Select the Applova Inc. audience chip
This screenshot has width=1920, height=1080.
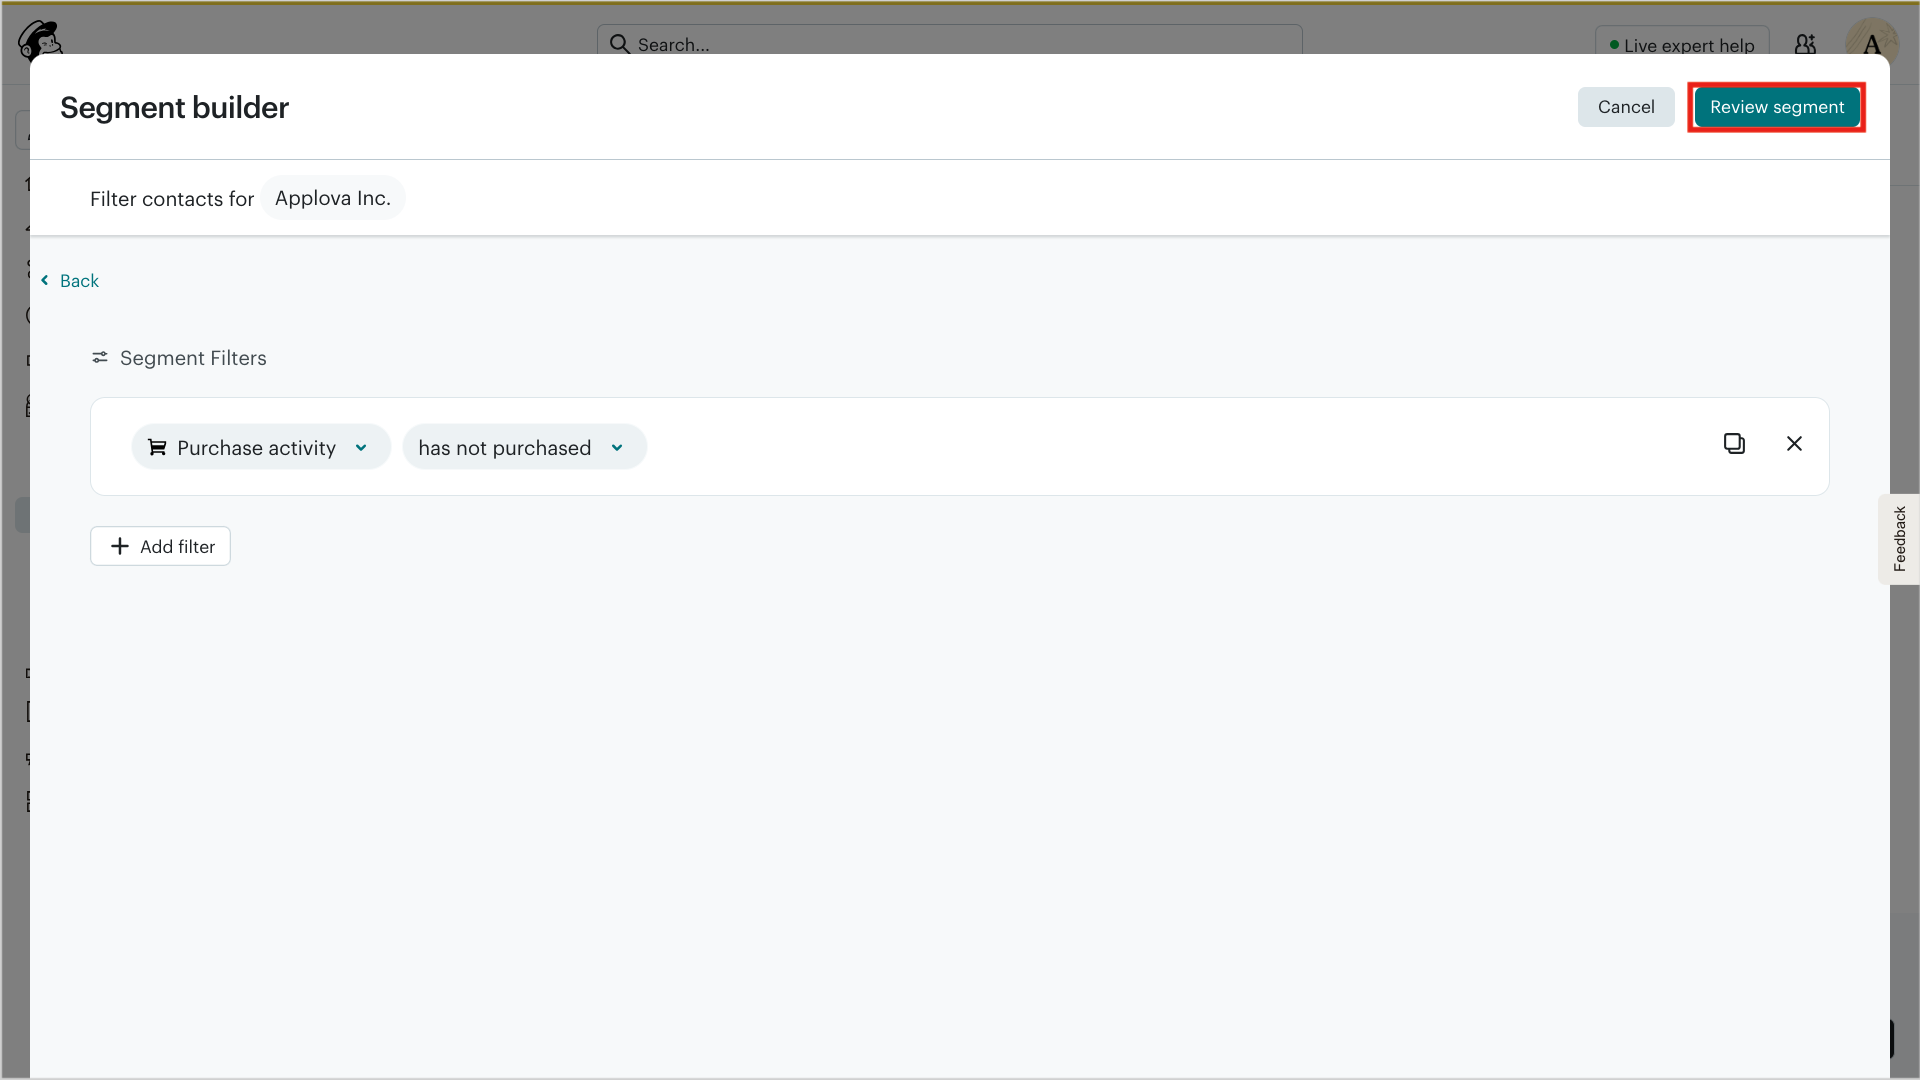pyautogui.click(x=333, y=198)
